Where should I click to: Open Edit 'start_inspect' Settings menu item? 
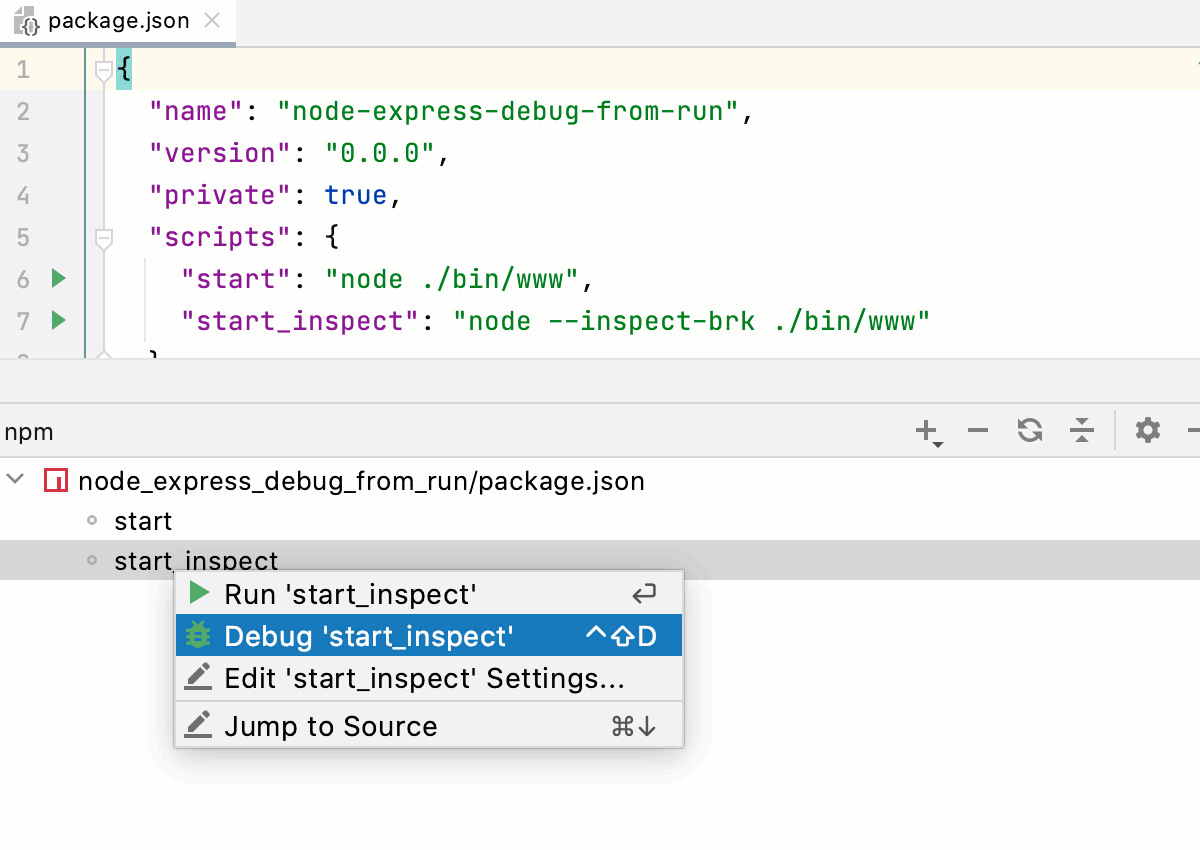pyautogui.click(x=429, y=679)
